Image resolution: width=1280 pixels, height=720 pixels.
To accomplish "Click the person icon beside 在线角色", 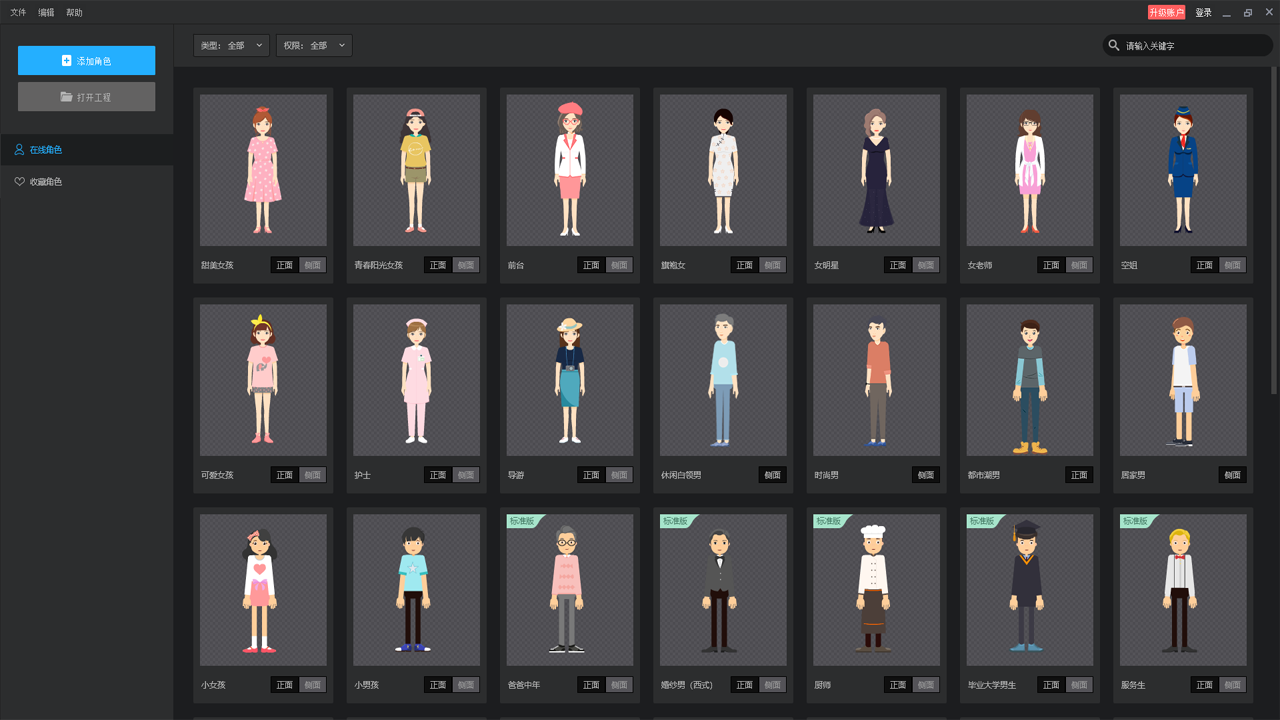I will tap(19, 150).
